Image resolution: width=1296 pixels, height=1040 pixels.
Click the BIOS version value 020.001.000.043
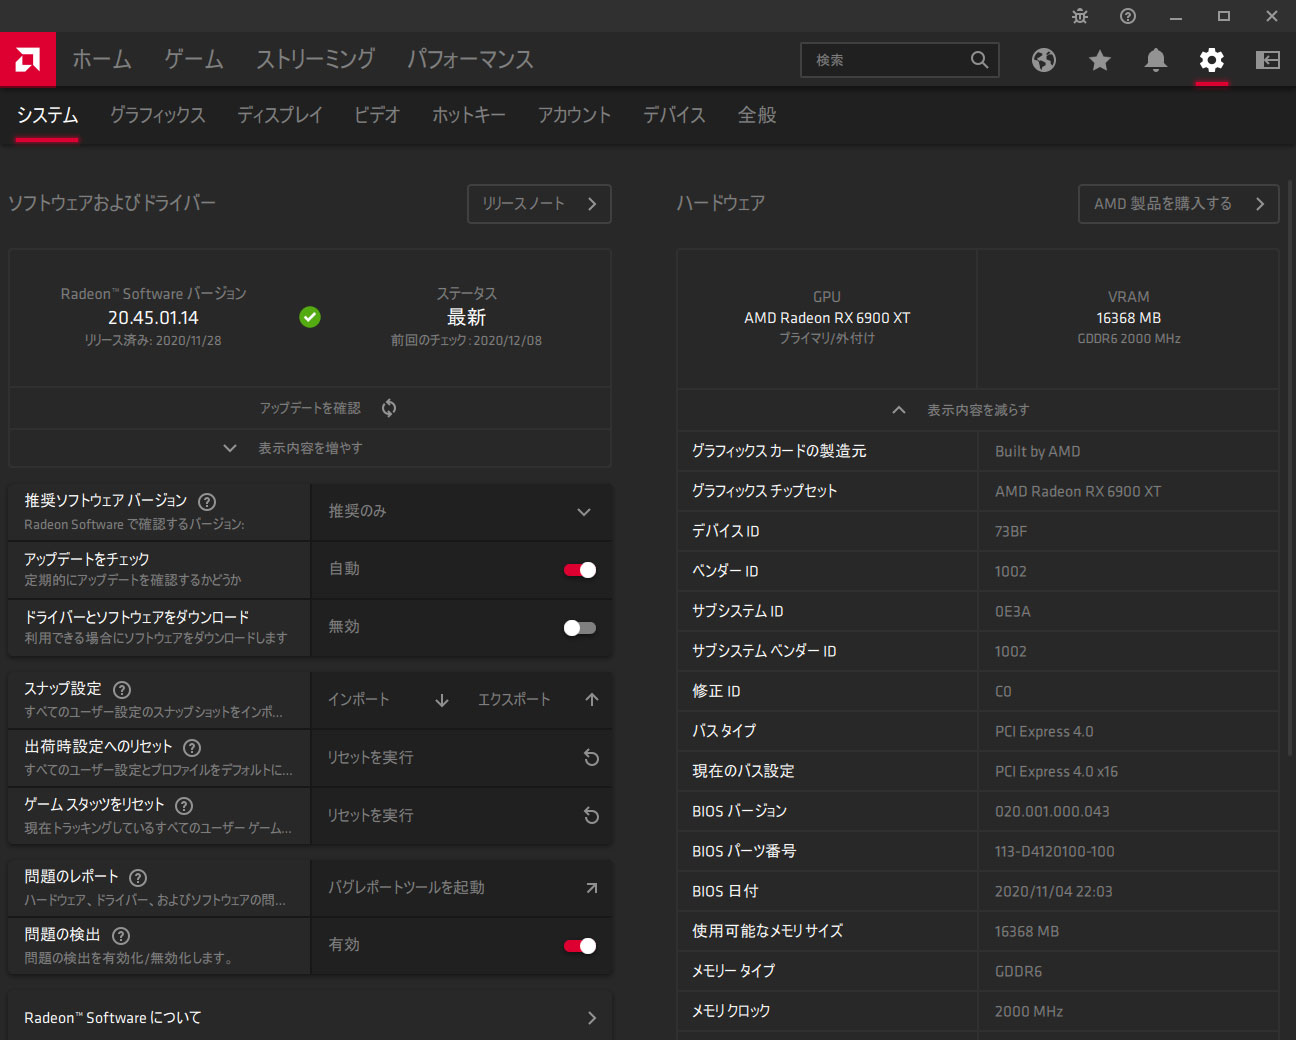point(1052,812)
